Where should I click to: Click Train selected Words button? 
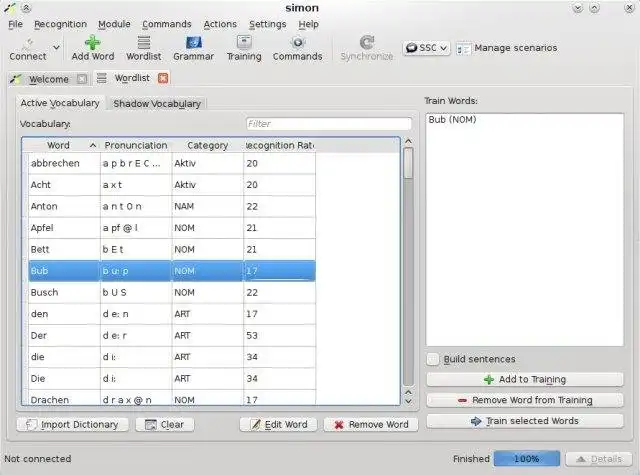[524, 421]
